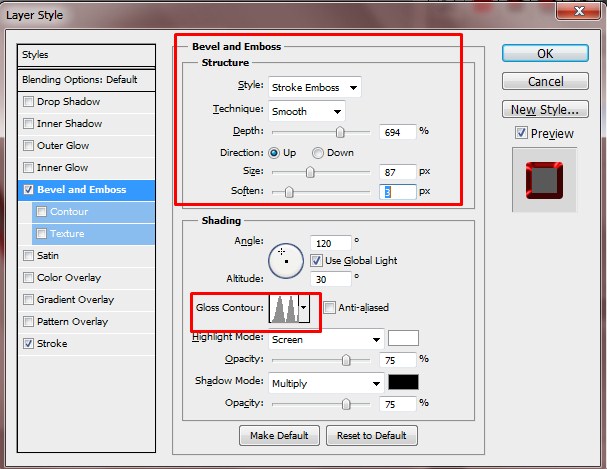Image resolution: width=607 pixels, height=469 pixels.
Task: Select the Down direction radio button
Action: click(x=318, y=153)
